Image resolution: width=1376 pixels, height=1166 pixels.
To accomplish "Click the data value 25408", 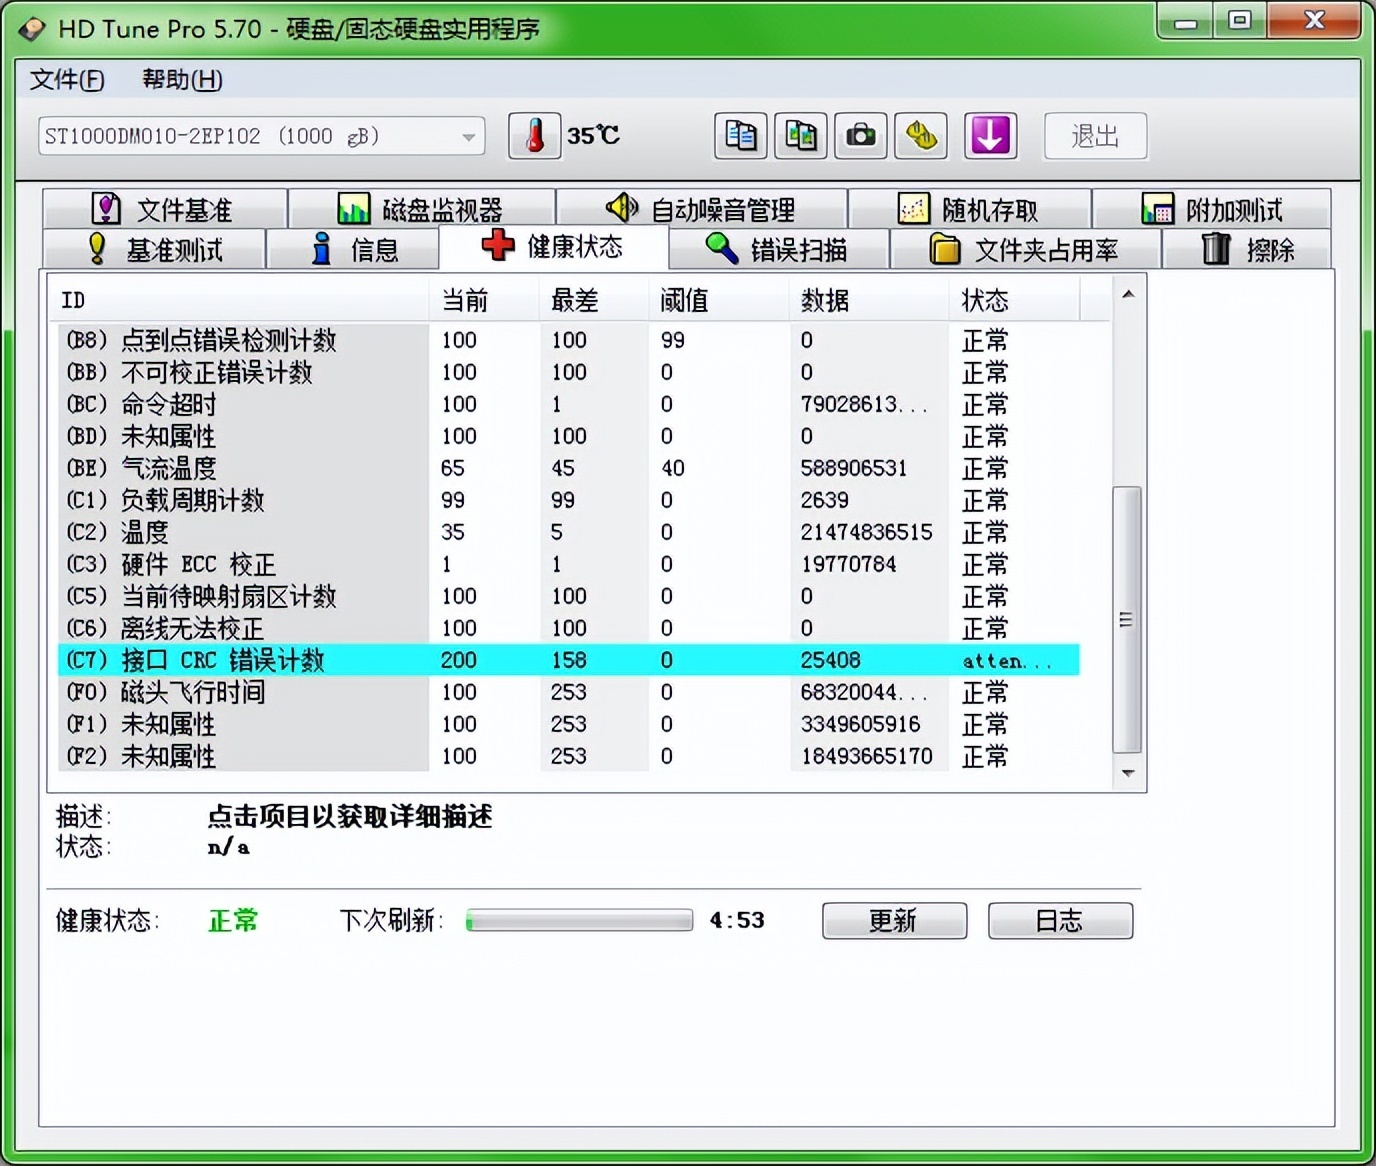I will (830, 660).
